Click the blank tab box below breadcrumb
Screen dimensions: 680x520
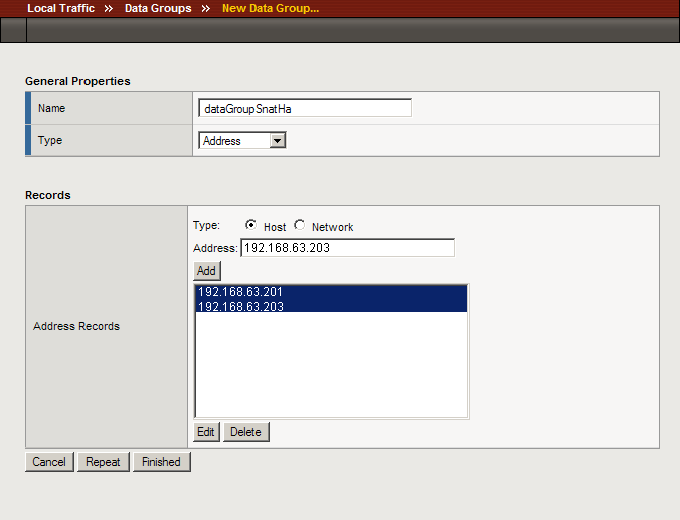pyautogui.click(x=13, y=30)
